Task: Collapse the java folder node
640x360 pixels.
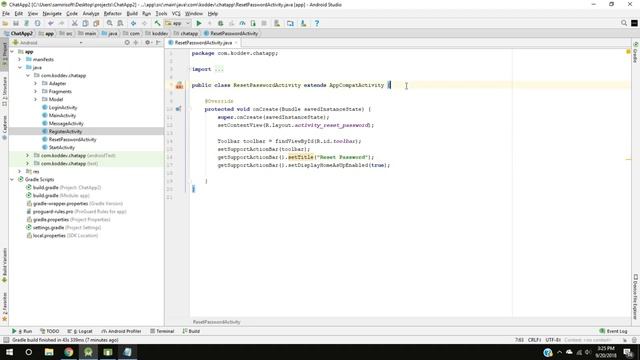Action: [20, 67]
